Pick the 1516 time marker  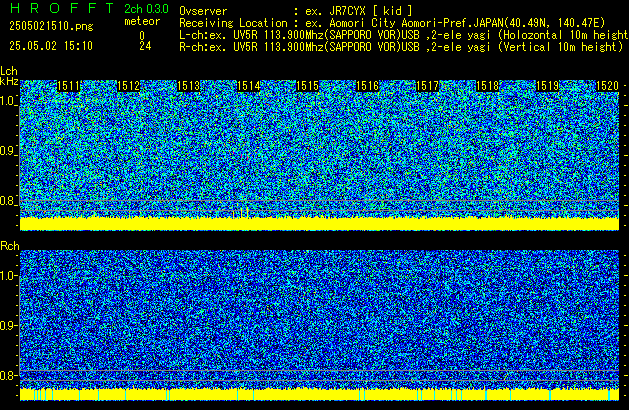[x=367, y=86]
